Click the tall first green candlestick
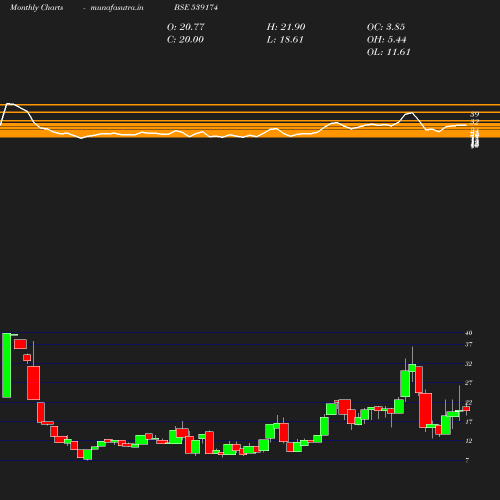This screenshot has width=500, height=500. click(6, 365)
